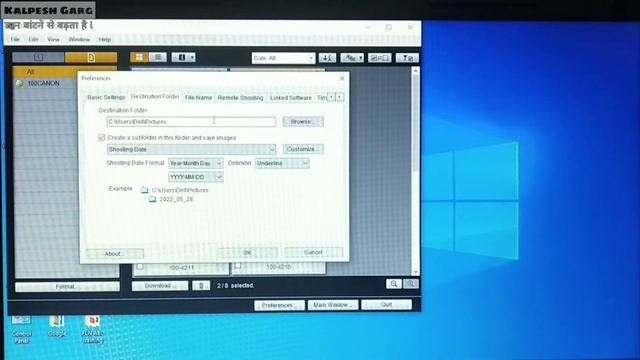Click the Browse button

coord(303,122)
